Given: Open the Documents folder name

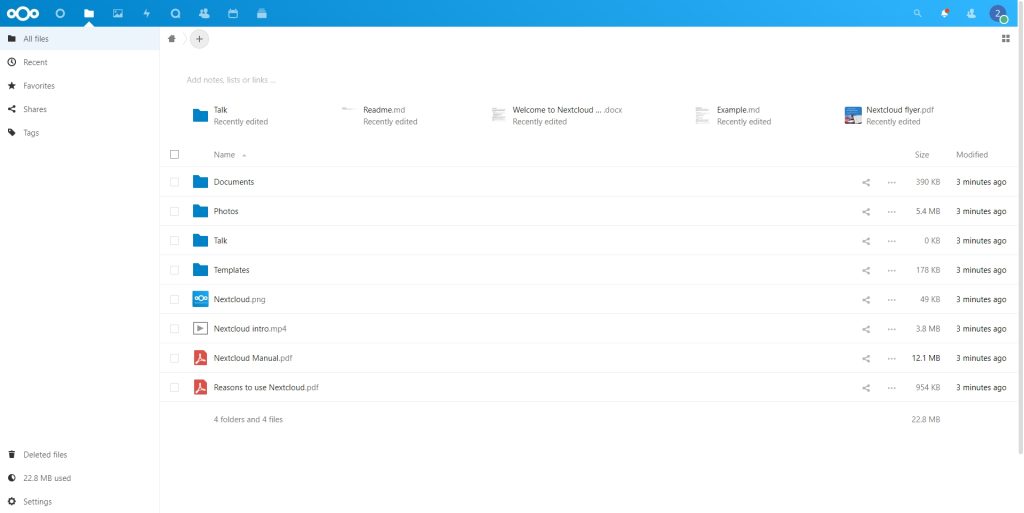Looking at the screenshot, I should (234, 182).
